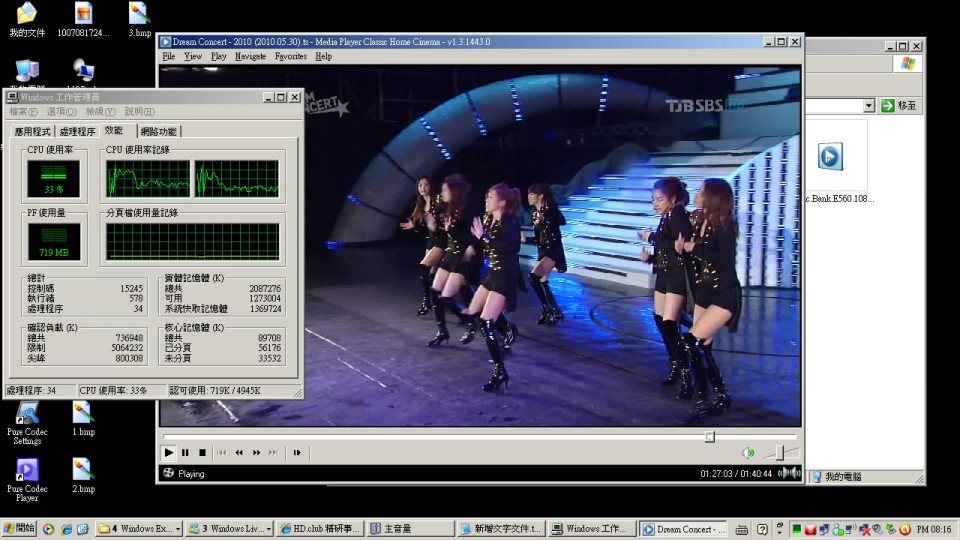The height and width of the screenshot is (540, 960).
Task: Click the frame step button
Action: click(x=297, y=453)
